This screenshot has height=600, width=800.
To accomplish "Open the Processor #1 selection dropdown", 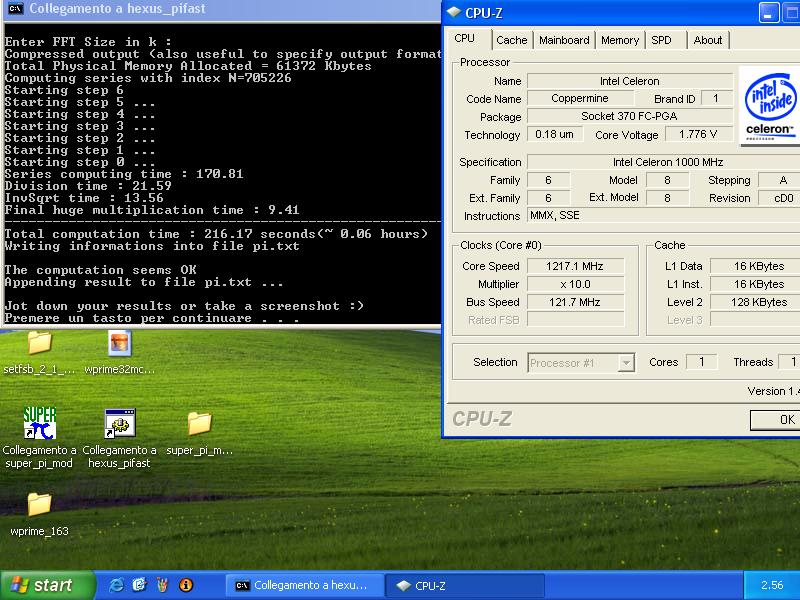I will 581,363.
